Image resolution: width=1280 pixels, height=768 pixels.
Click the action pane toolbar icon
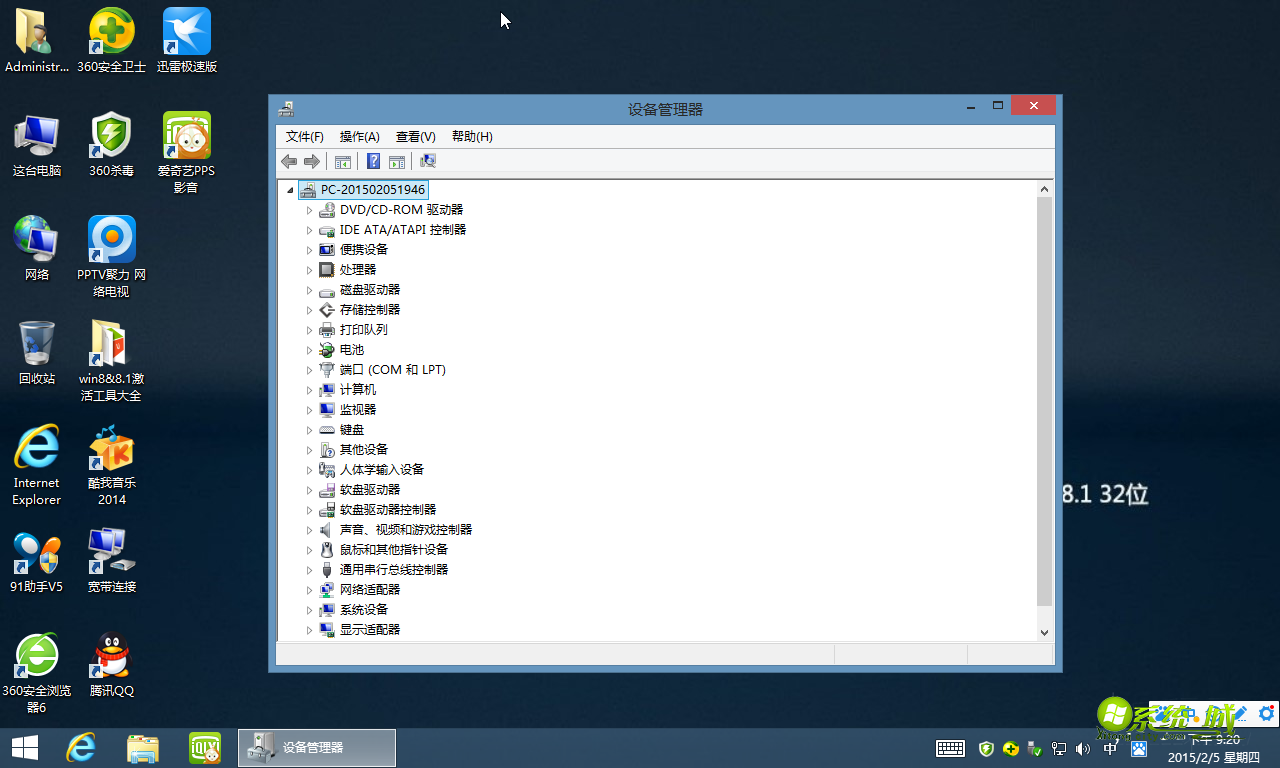point(397,161)
